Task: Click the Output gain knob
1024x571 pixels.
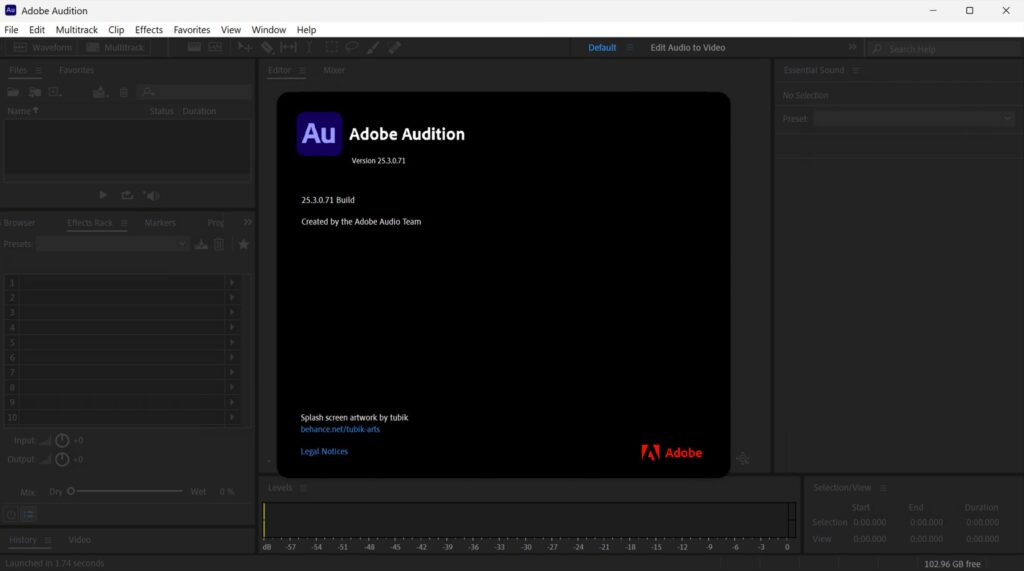Action: coord(62,459)
